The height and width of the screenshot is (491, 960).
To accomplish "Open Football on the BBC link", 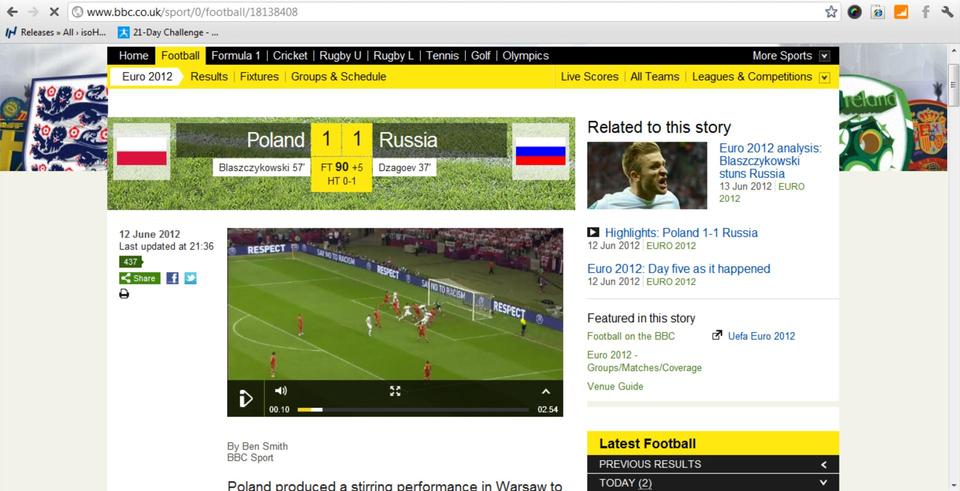I will [631, 336].
